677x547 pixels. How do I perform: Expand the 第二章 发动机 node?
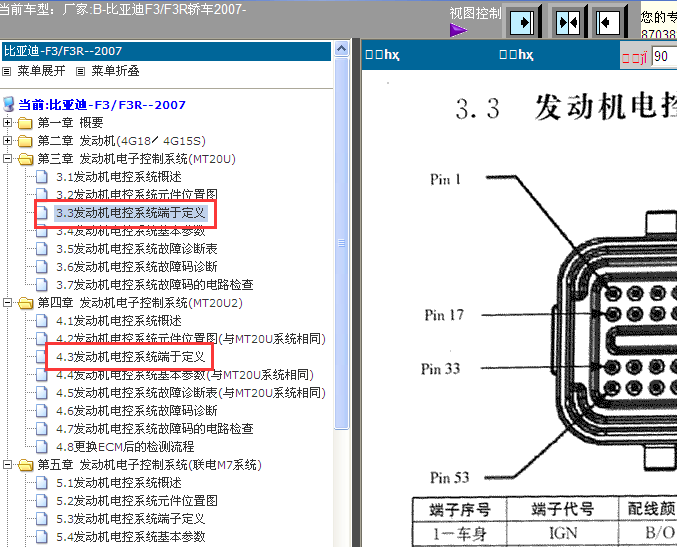(7, 141)
